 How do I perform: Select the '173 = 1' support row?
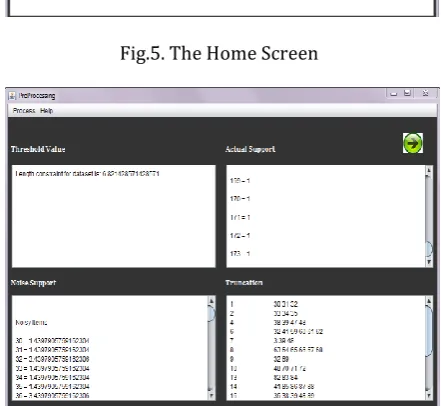(x=240, y=254)
